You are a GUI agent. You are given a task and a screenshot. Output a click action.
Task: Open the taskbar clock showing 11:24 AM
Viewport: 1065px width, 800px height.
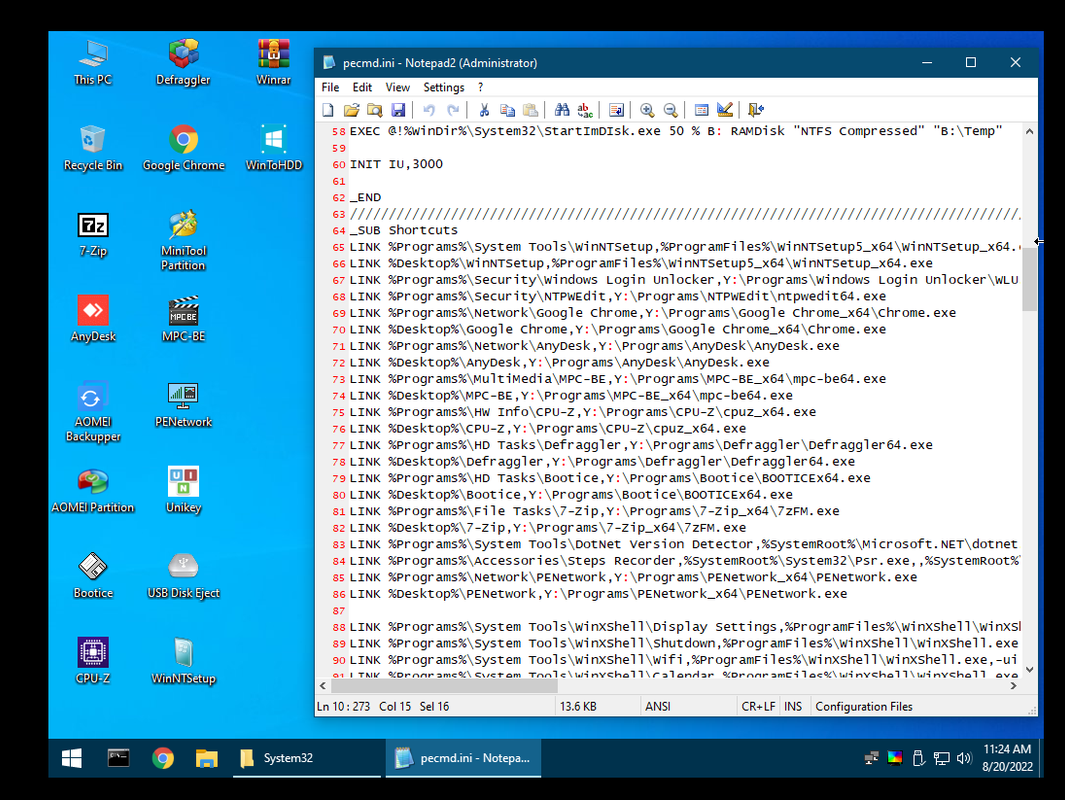click(x=1007, y=758)
